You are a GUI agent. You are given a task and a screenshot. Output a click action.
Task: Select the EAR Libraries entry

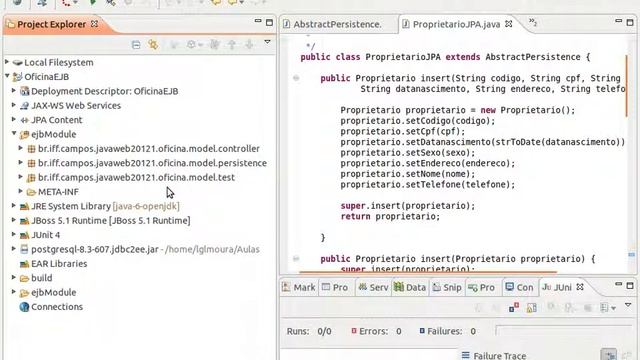(x=59, y=264)
